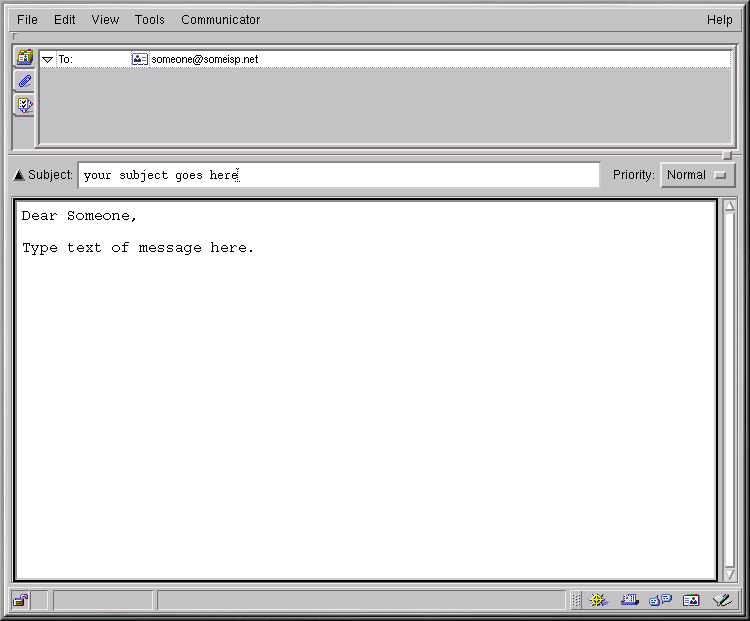Open the To: recipient type dropdown

coord(48,60)
